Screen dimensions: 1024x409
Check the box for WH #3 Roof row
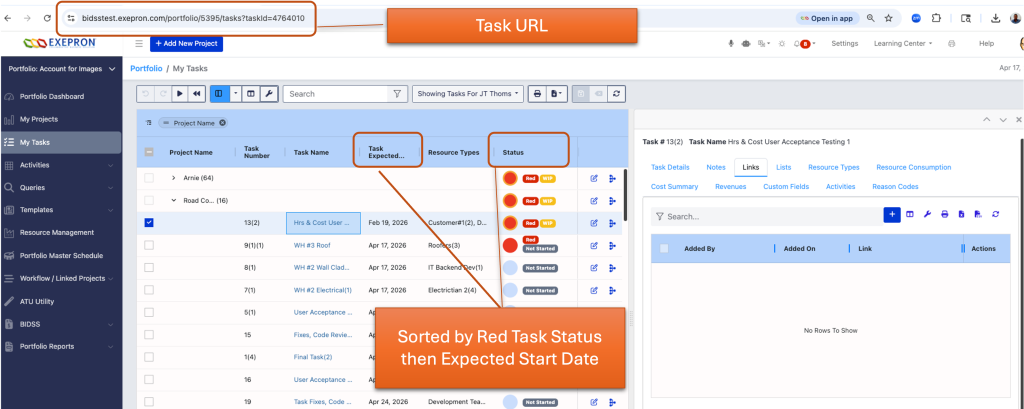pos(149,245)
